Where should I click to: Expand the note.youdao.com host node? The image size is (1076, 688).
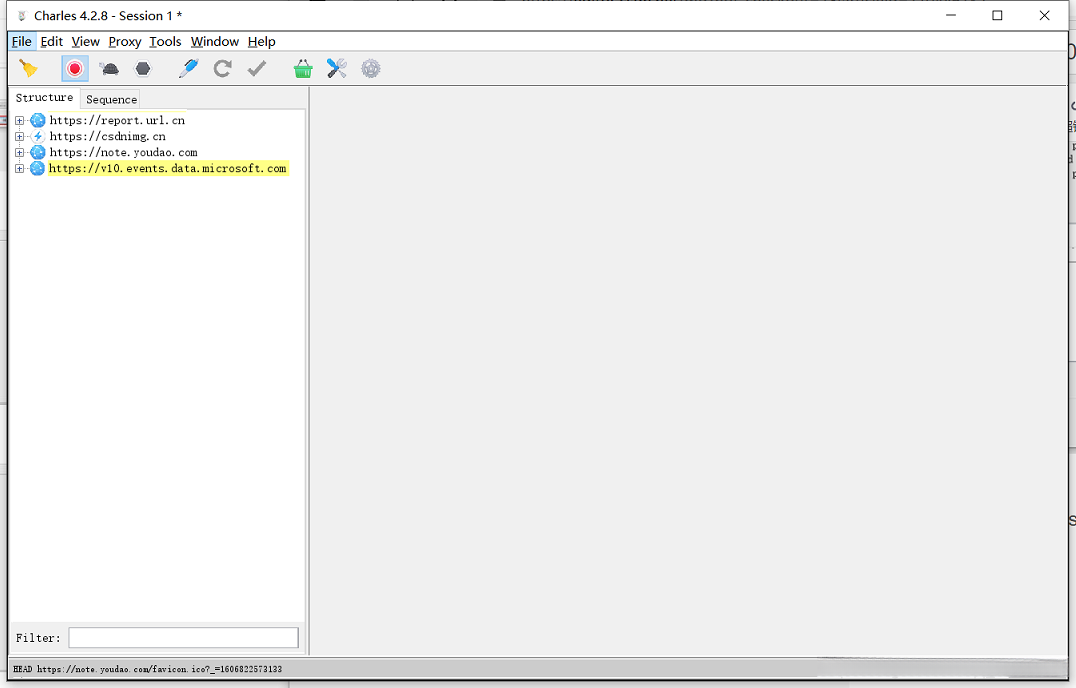click(x=19, y=153)
